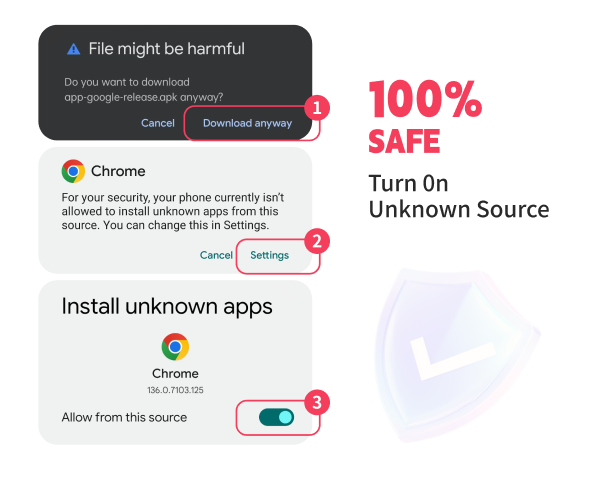Screen dimensions: 590x484
Task: Click the red step 2 badge
Action: [317, 241]
